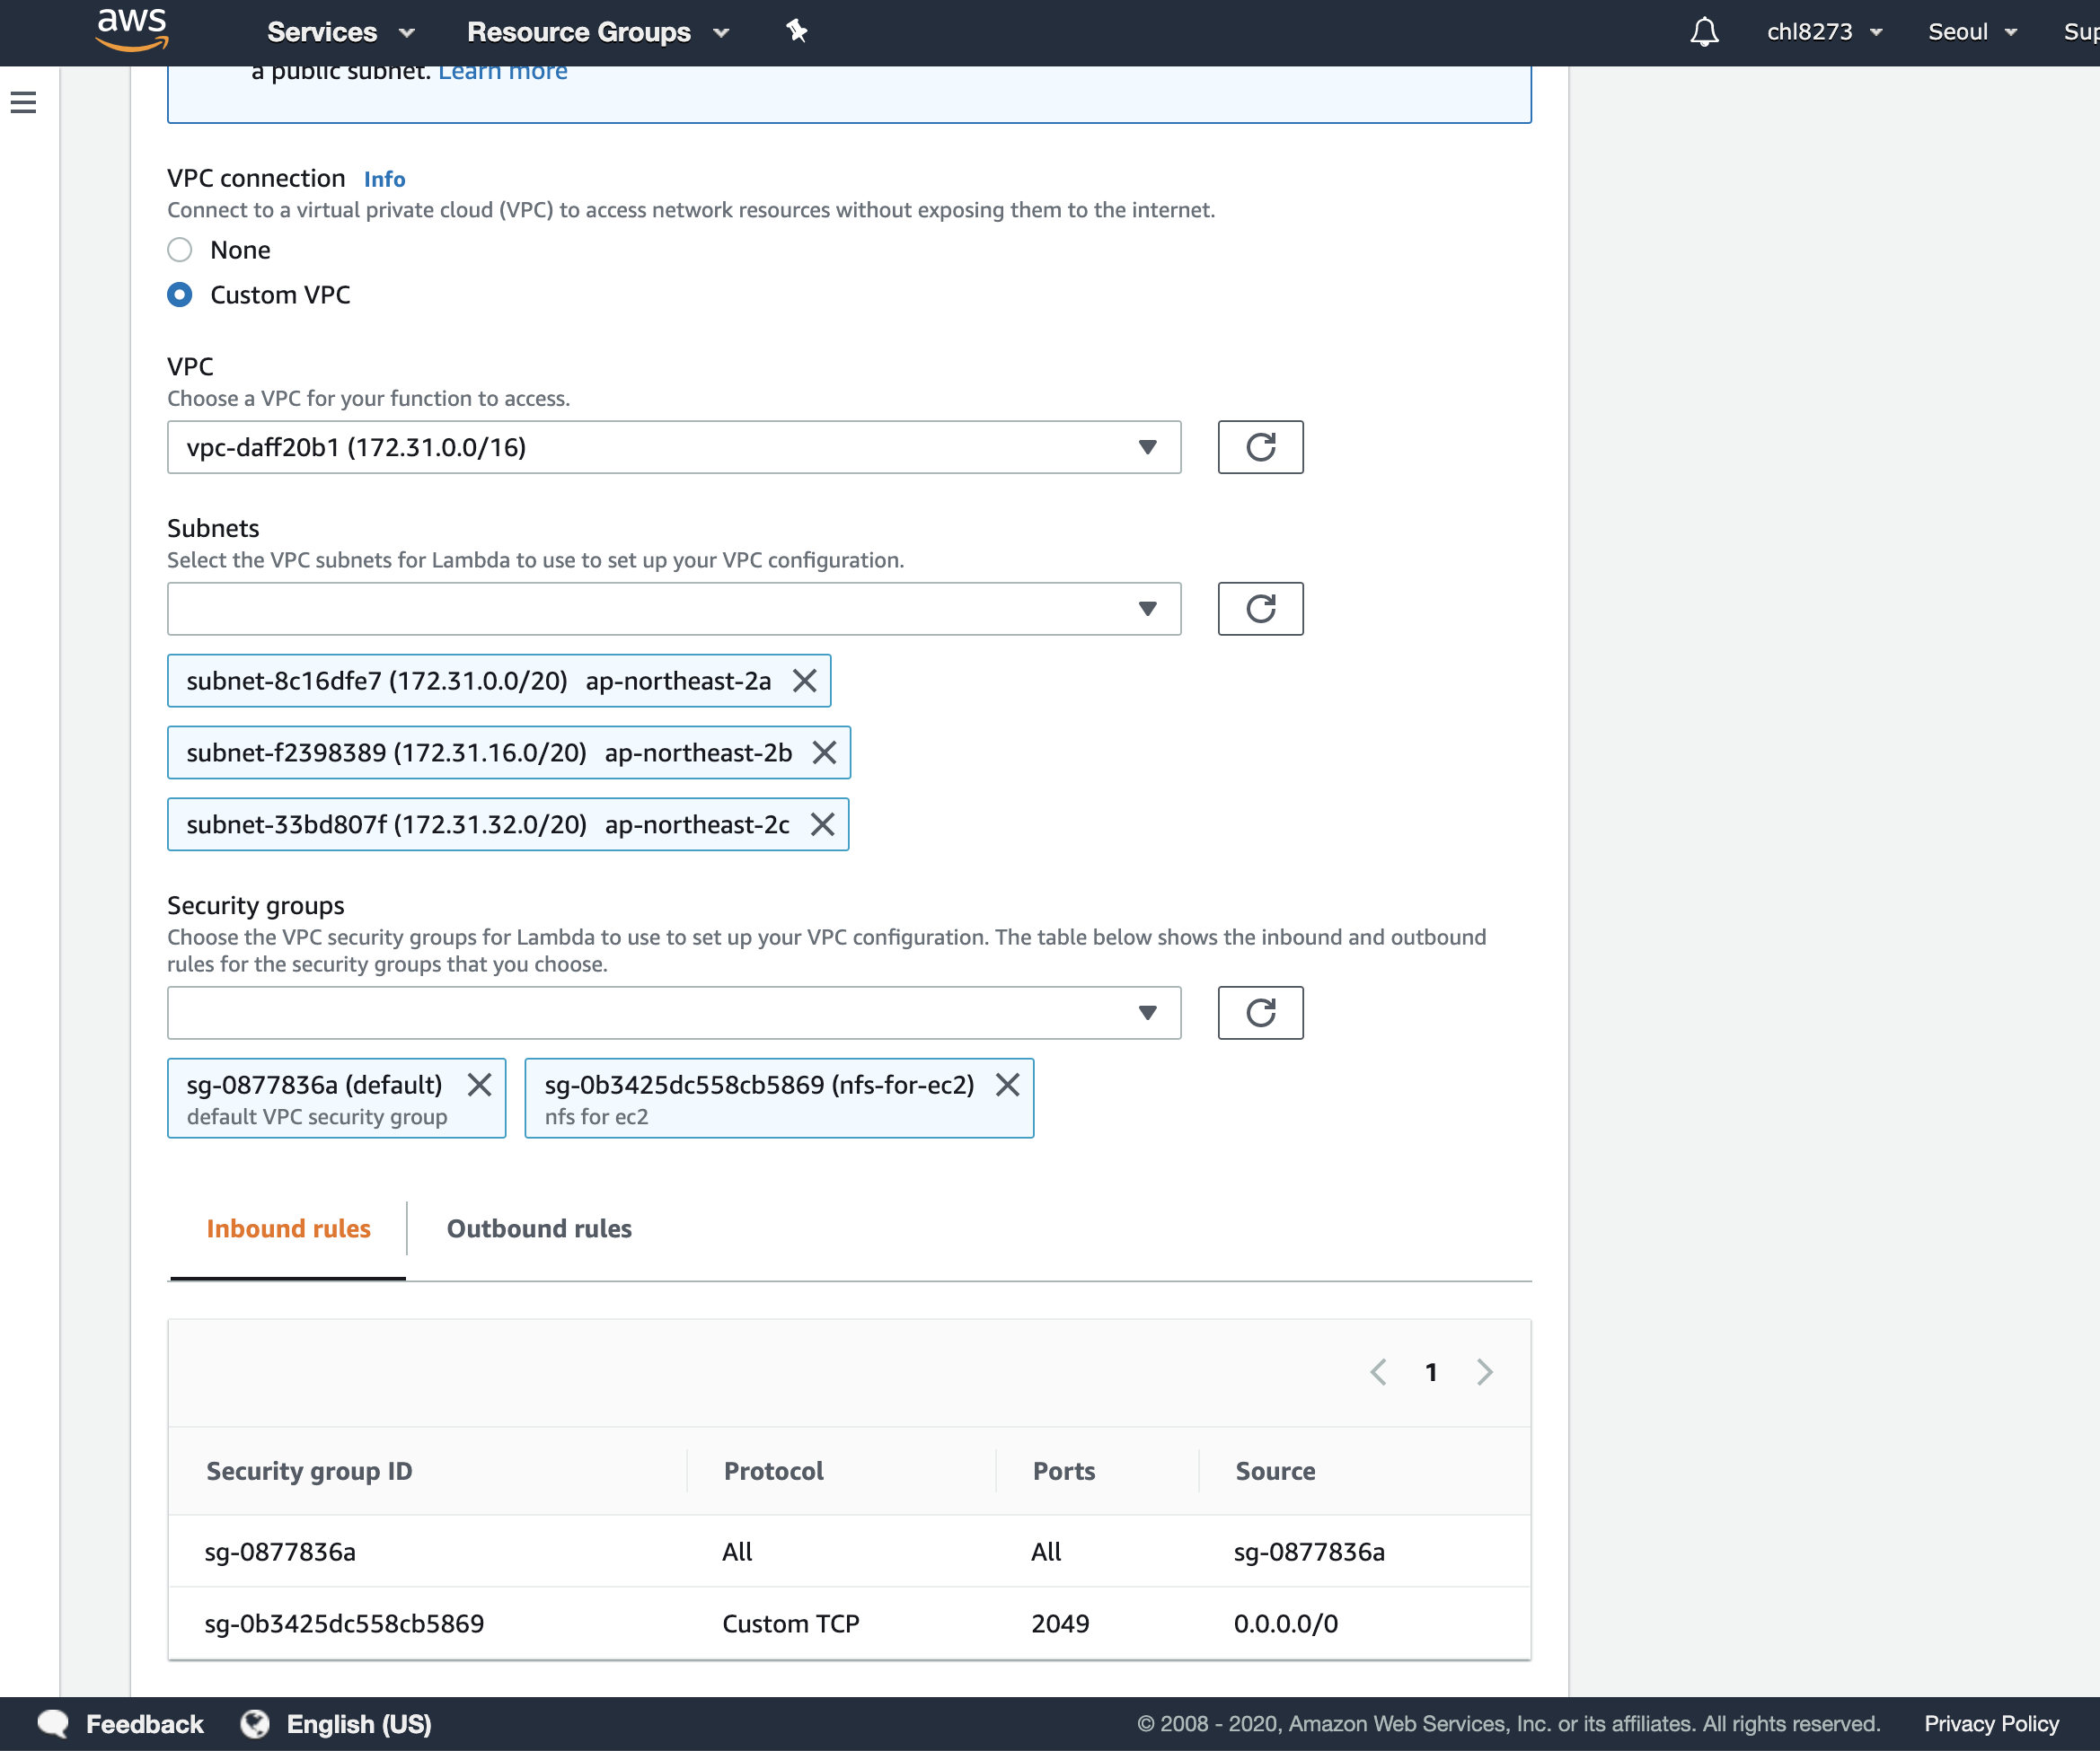The image size is (2100, 1751).
Task: Remove subnet-8c16dfe7 from selected subnets
Action: (804, 681)
